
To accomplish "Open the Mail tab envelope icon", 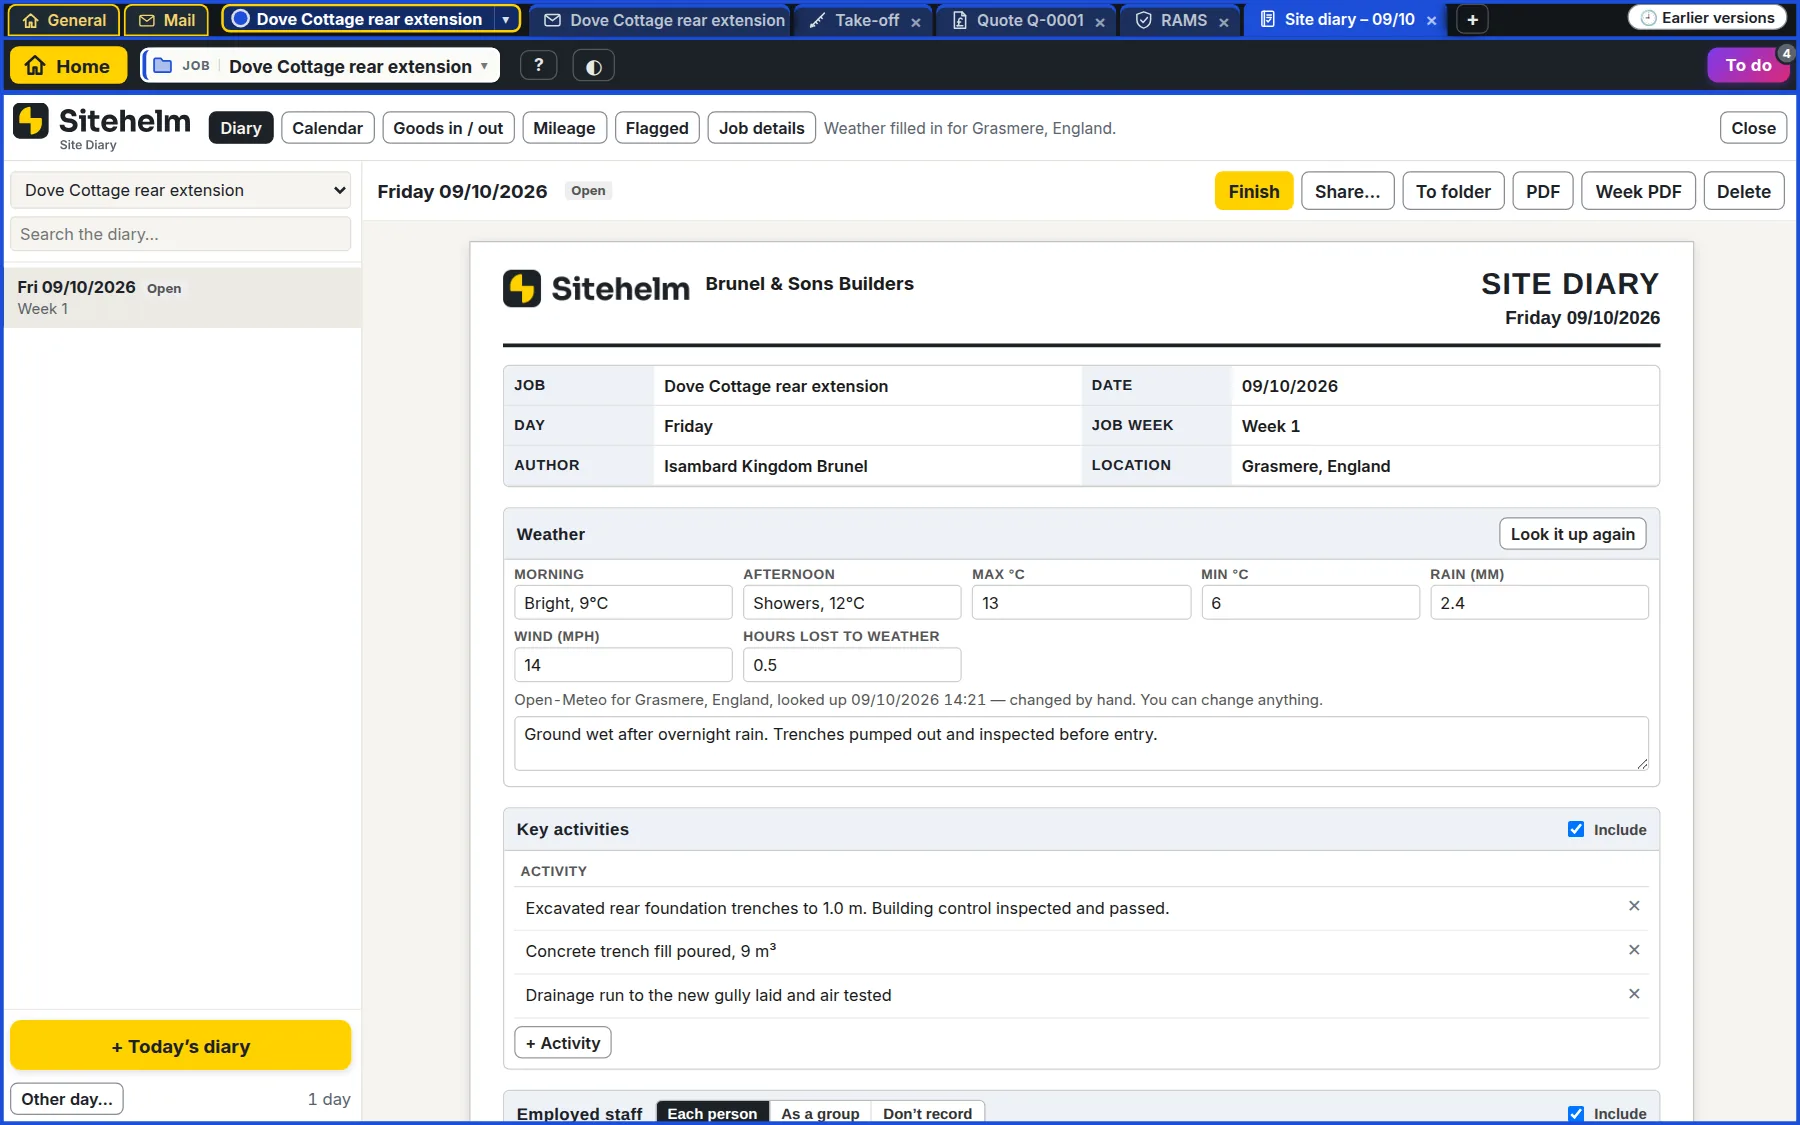I will [x=147, y=20].
